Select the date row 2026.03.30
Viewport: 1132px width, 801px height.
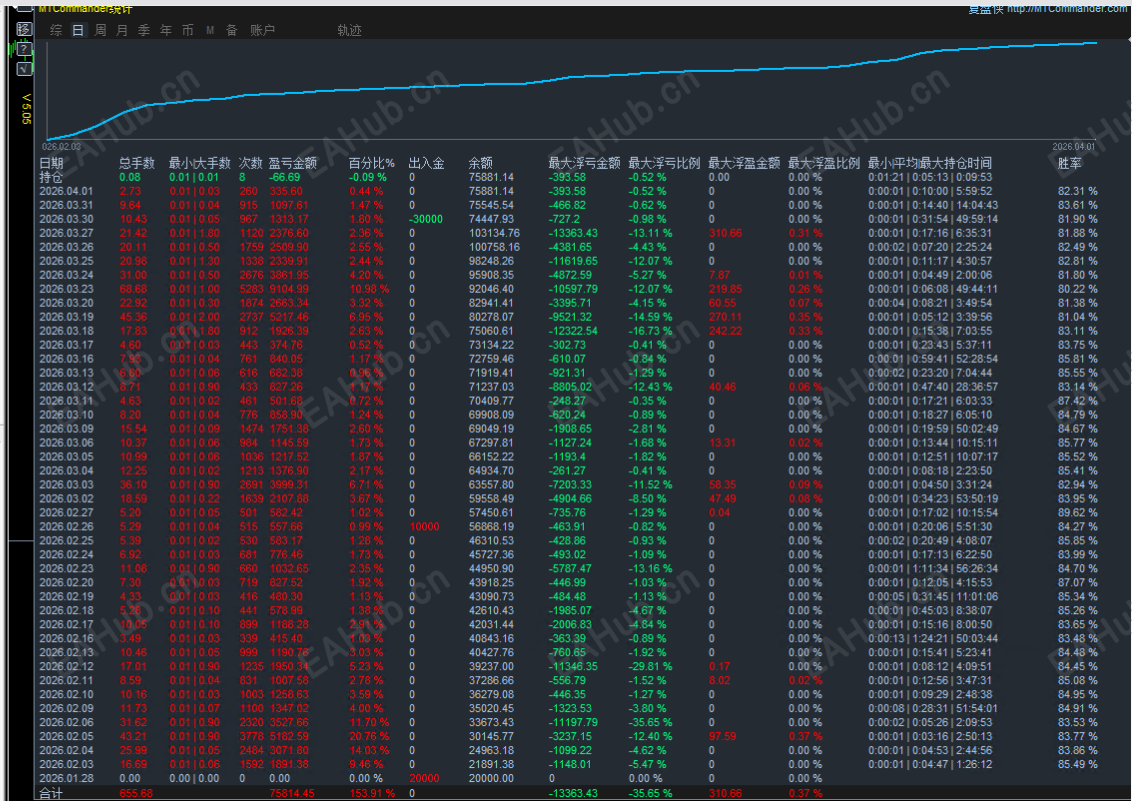pos(66,219)
